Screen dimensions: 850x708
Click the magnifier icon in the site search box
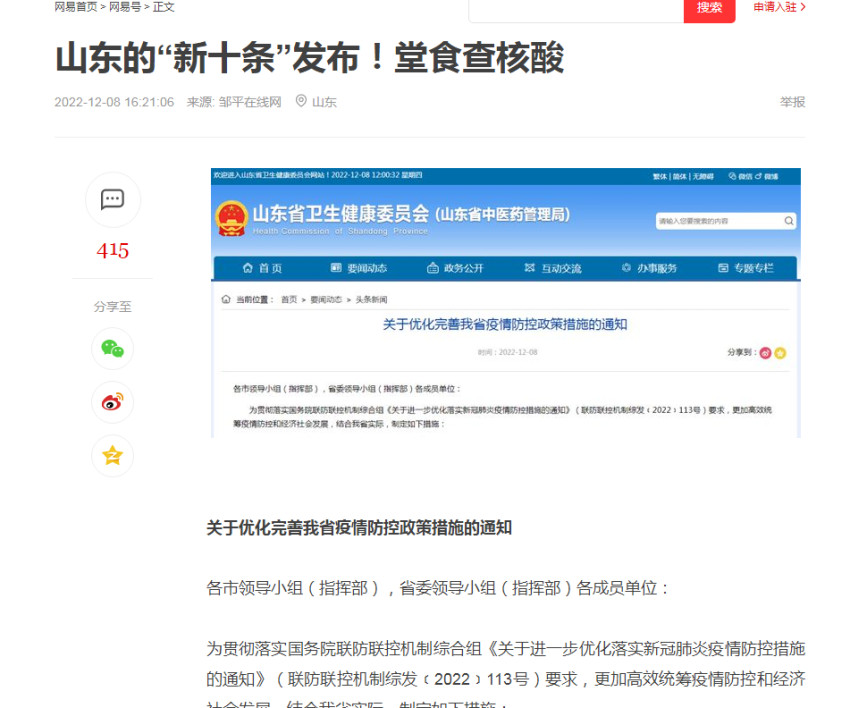pyautogui.click(x=789, y=220)
